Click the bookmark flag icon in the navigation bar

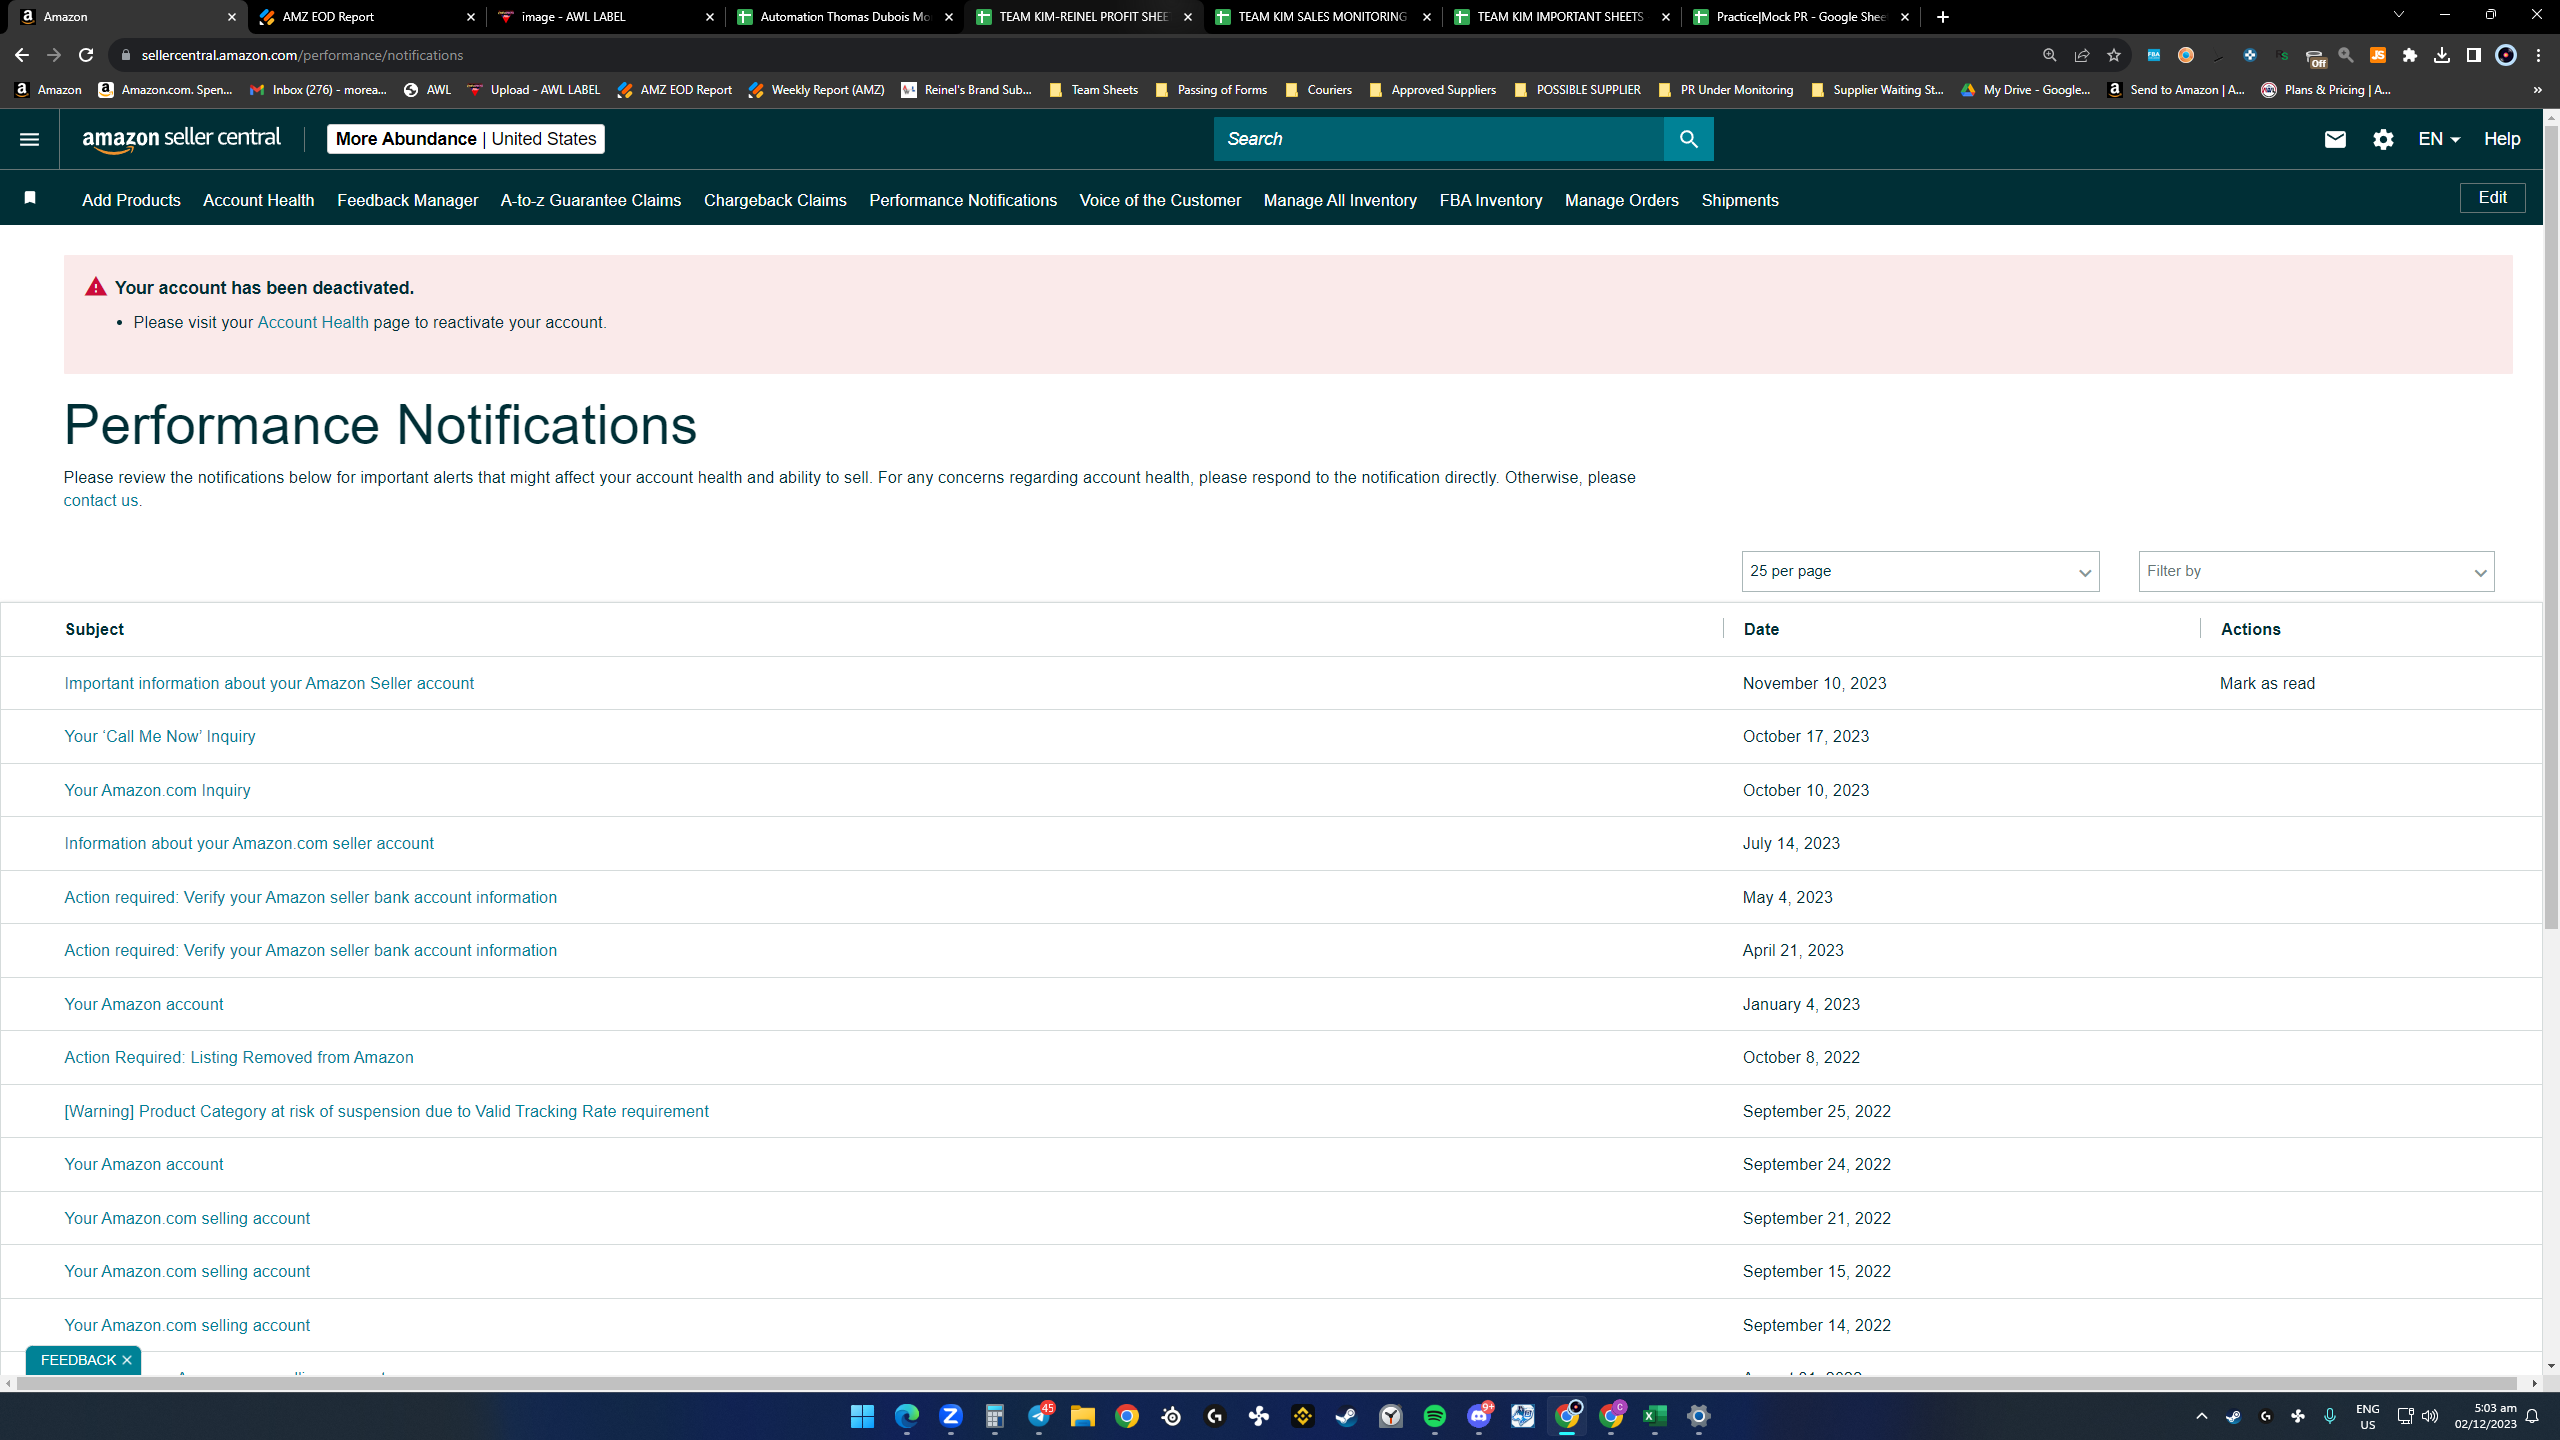click(x=30, y=198)
